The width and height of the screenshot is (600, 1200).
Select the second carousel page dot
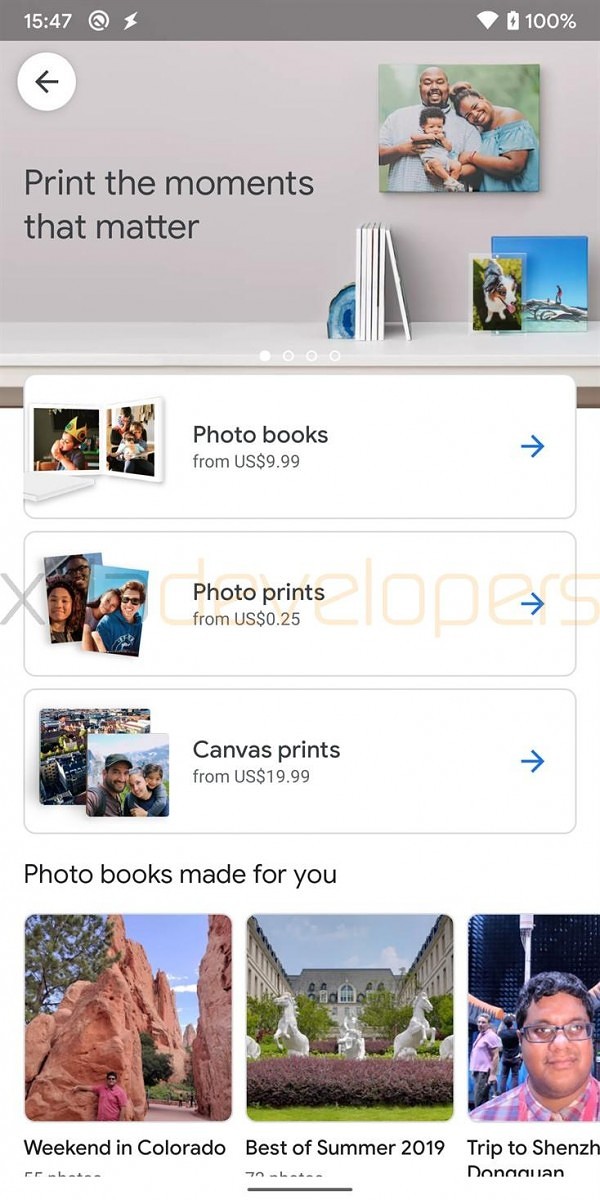point(288,355)
